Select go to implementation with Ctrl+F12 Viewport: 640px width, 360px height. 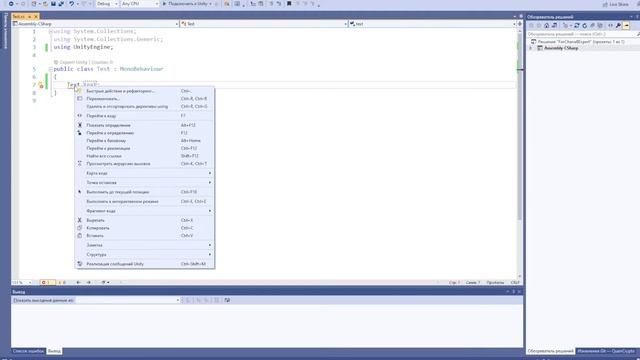pyautogui.click(x=144, y=149)
